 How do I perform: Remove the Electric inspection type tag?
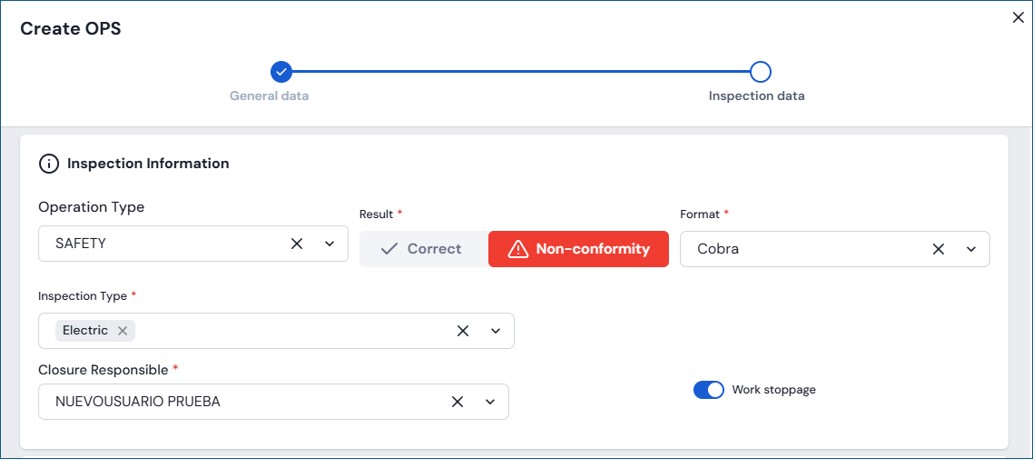click(x=122, y=331)
